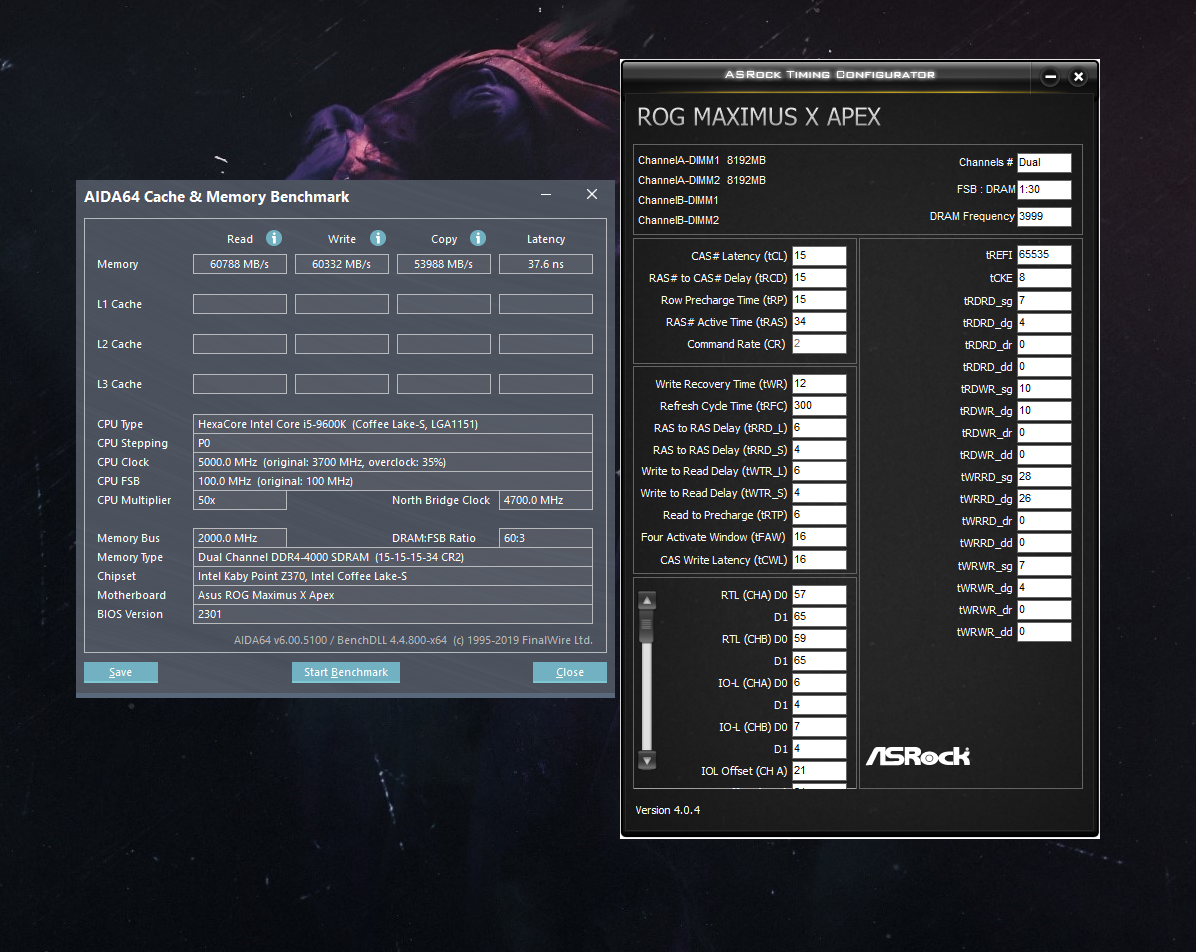Select the Write to Read Delay (tWTR_L) field

tap(819, 471)
